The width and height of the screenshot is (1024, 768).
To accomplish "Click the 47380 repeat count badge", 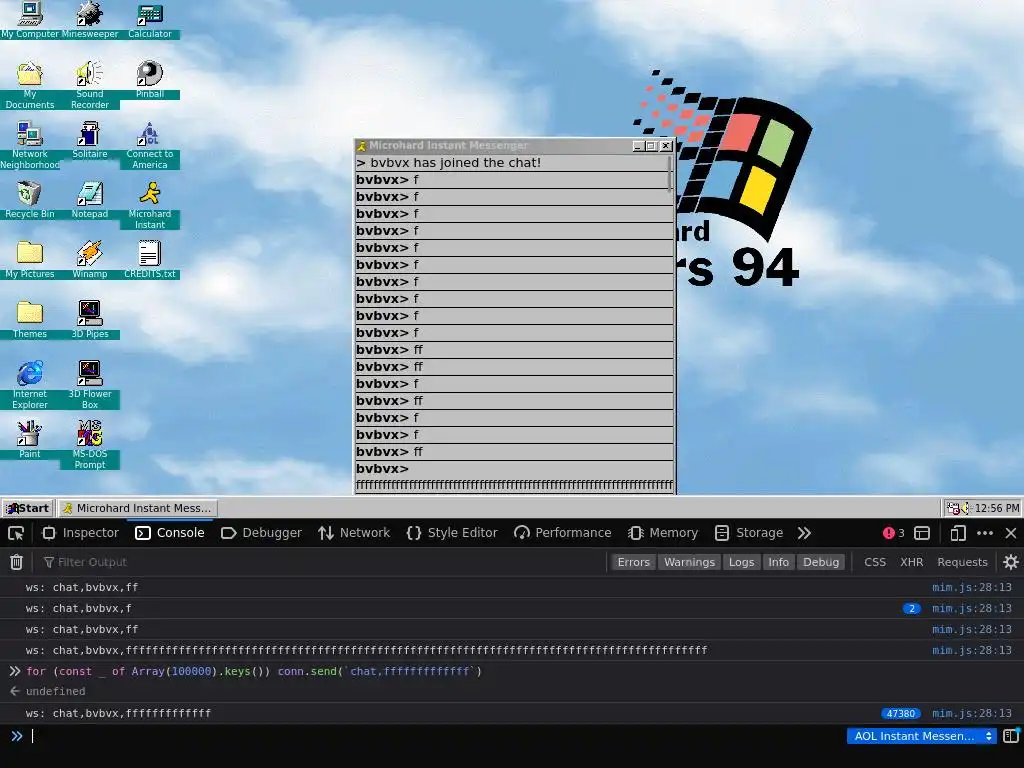I will (901, 713).
